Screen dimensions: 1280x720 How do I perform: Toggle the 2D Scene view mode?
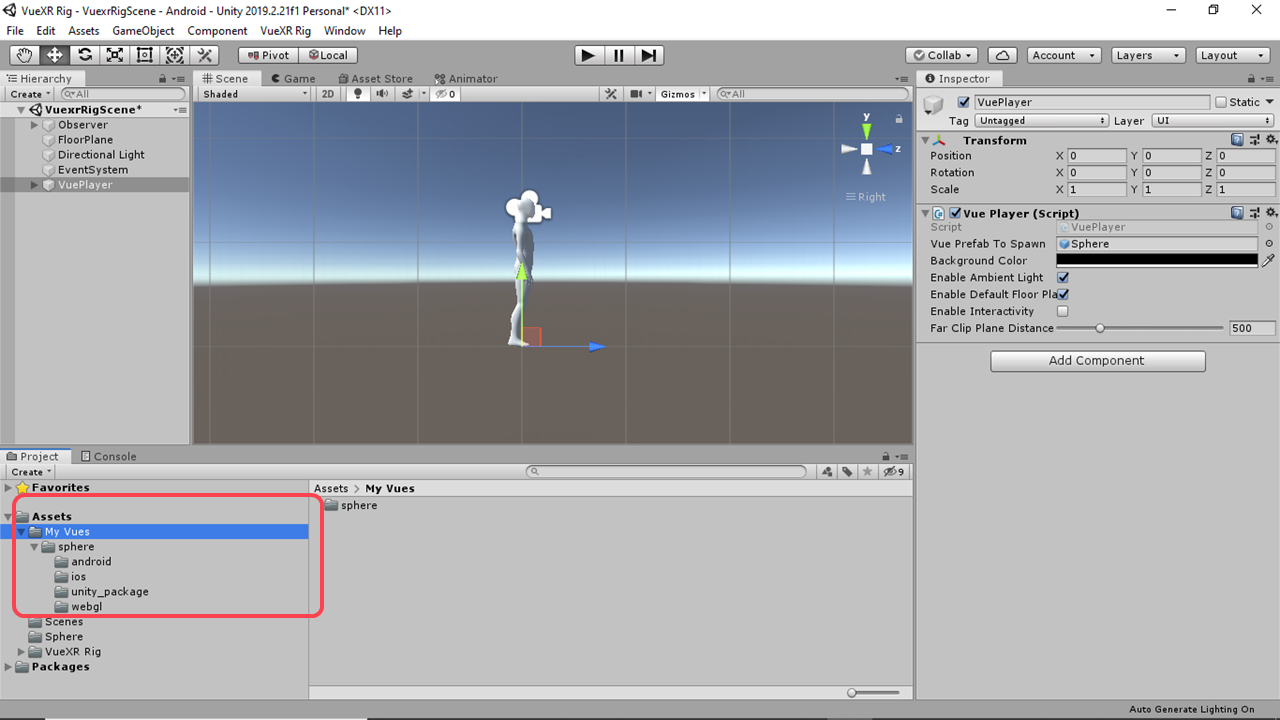point(328,94)
